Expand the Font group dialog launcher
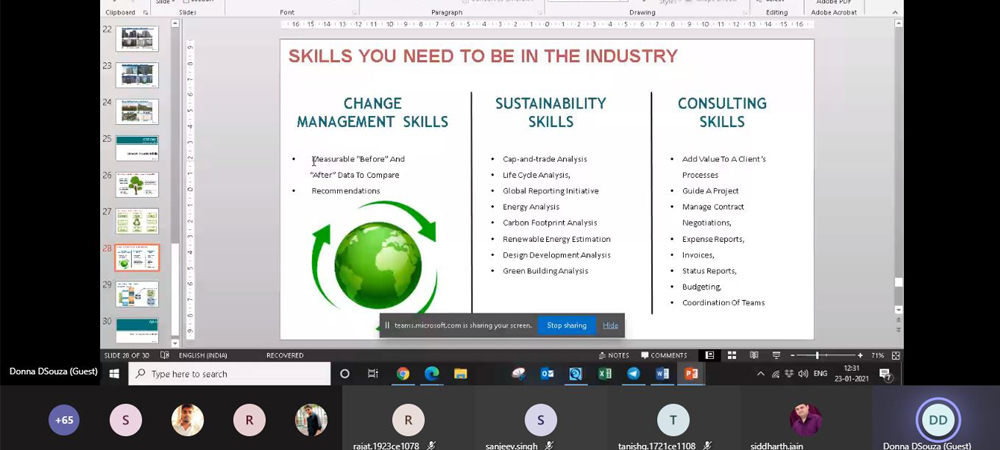The image size is (1000, 450). tap(353, 13)
